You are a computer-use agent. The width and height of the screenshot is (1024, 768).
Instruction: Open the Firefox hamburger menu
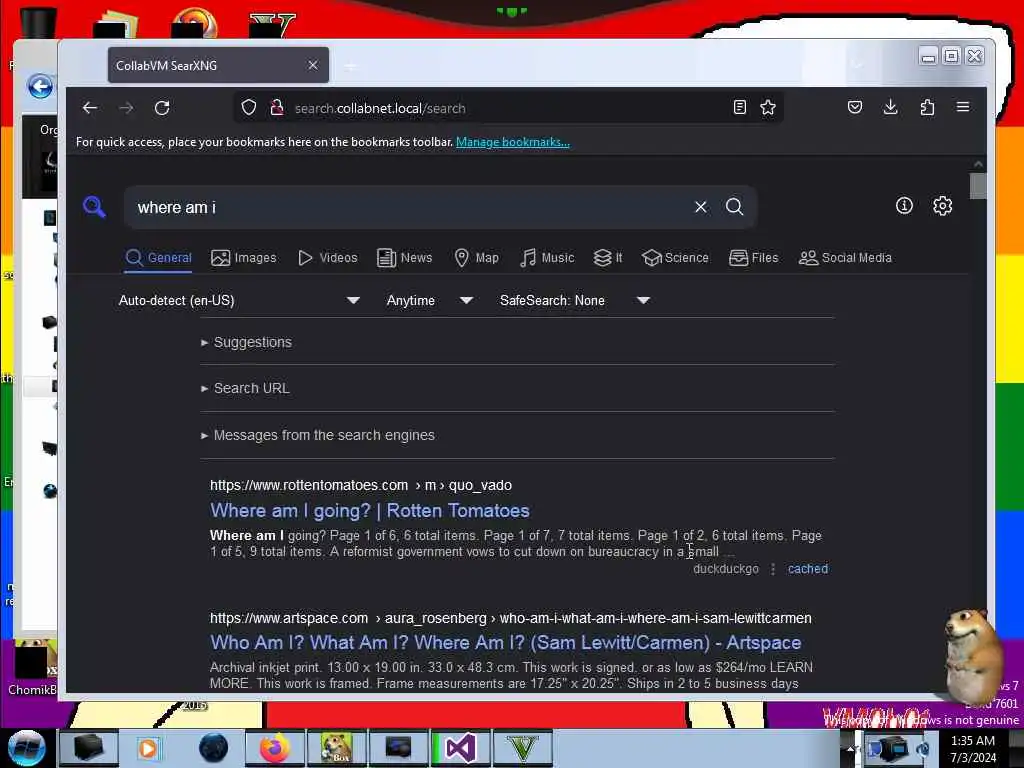(963, 107)
